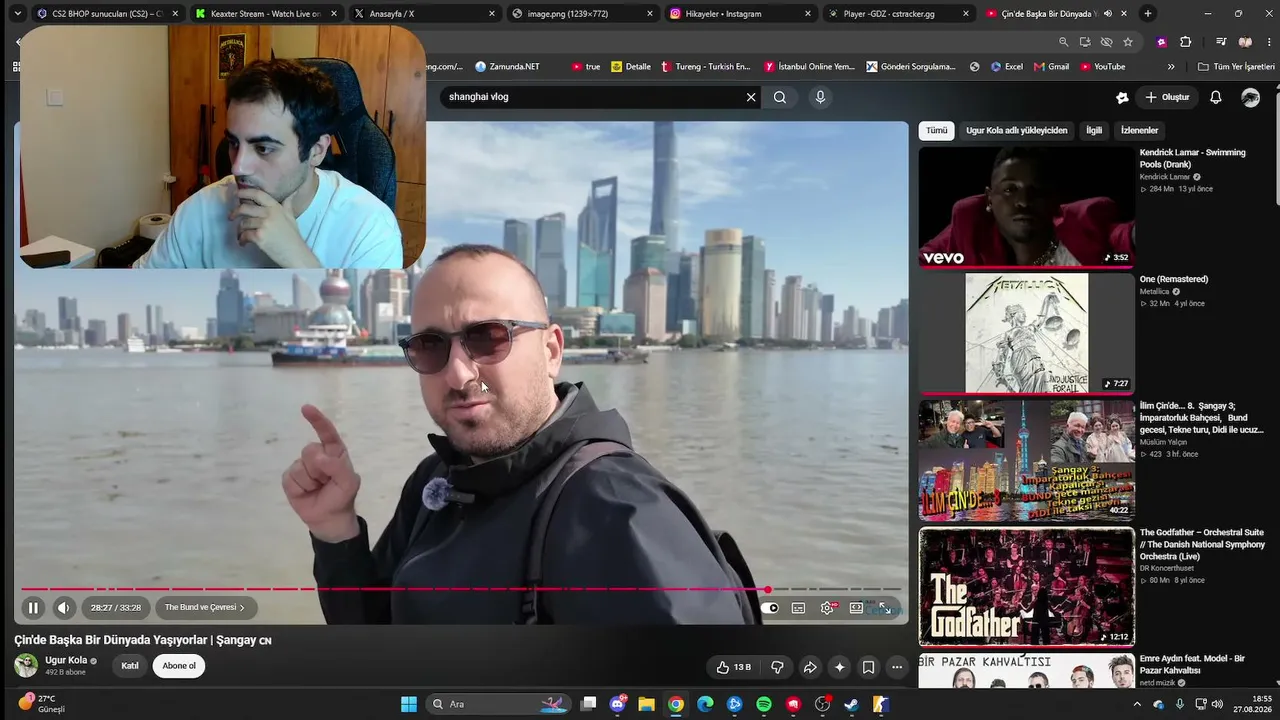Select the 'Tümü' filter chip
This screenshot has height=720, width=1280.
[936, 130]
